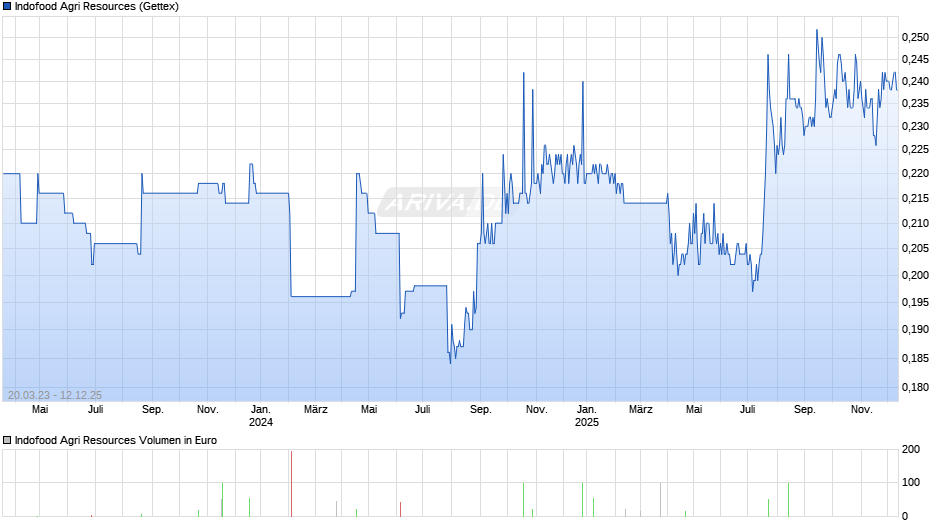This screenshot has height=526, width=940.
Task: Click the '0,240' price axis label
Action: pos(915,82)
